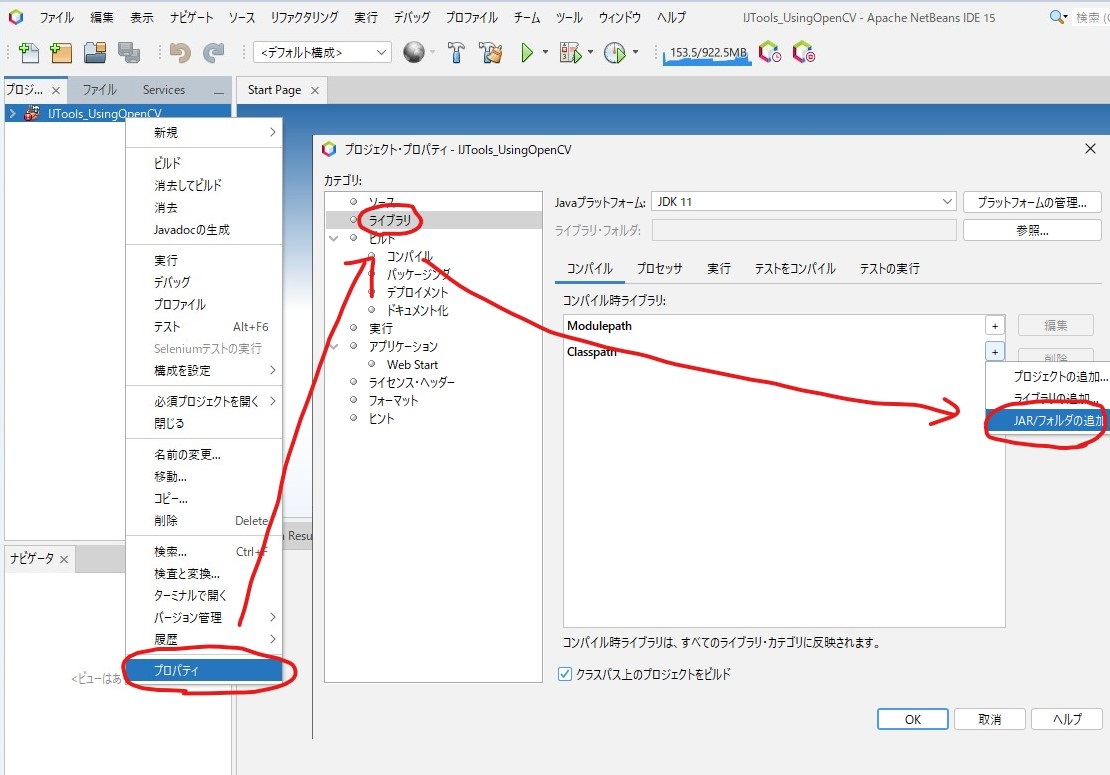Click the plus button next to Classpath

(995, 352)
